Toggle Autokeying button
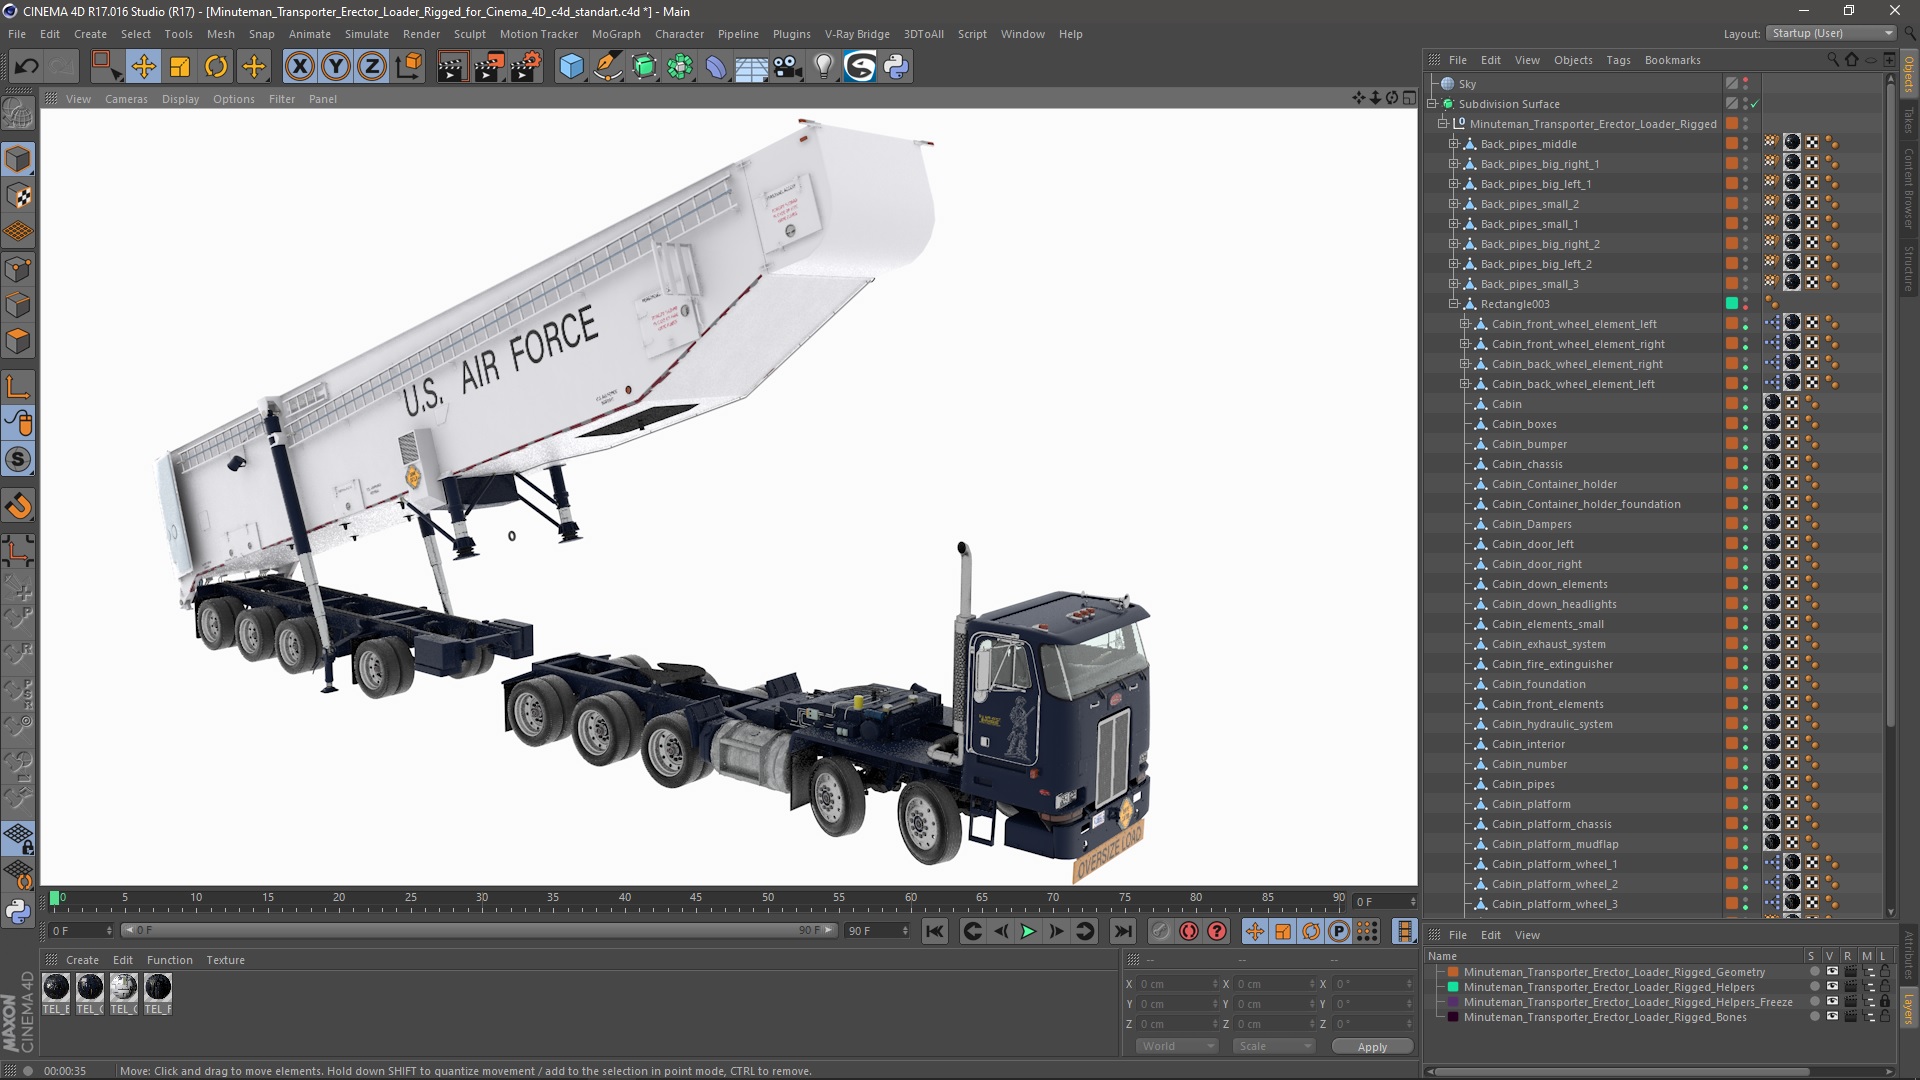The image size is (1920, 1080). 1188,931
